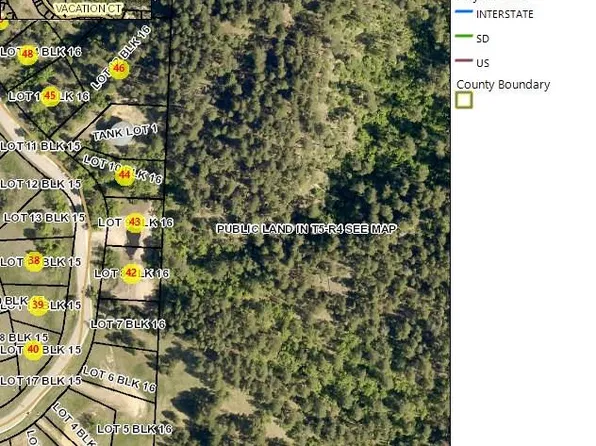This screenshot has height=446, width=596.
Task: Select parcel LOT 7 BLK 16
Action: [x=128, y=324]
